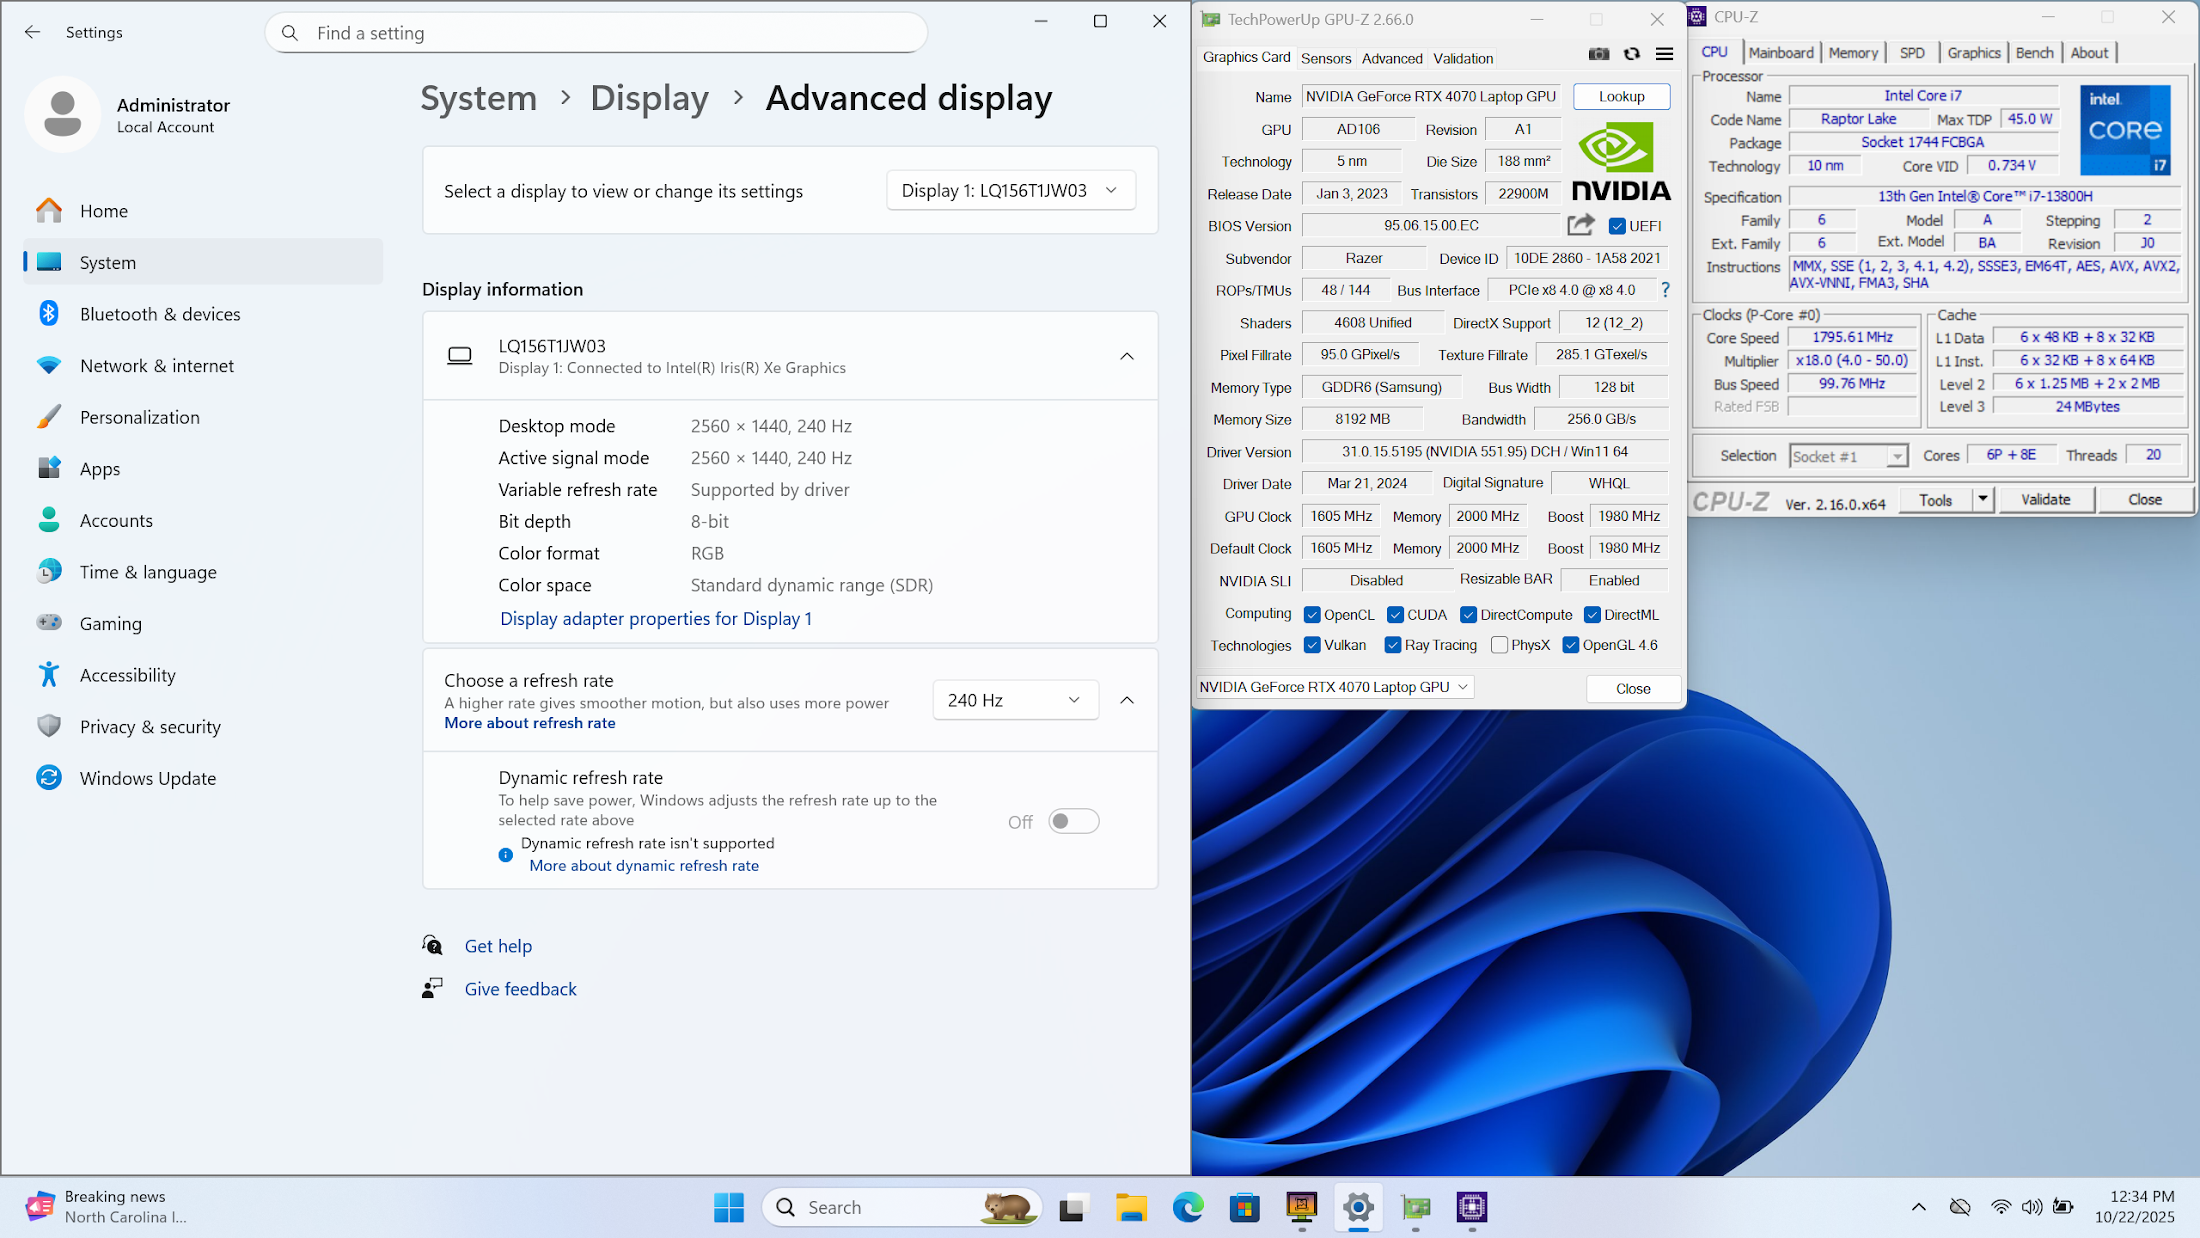Viewport: 2200px width, 1238px height.
Task: Switch to CPU-Z Mainboard tab
Action: click(x=1780, y=53)
